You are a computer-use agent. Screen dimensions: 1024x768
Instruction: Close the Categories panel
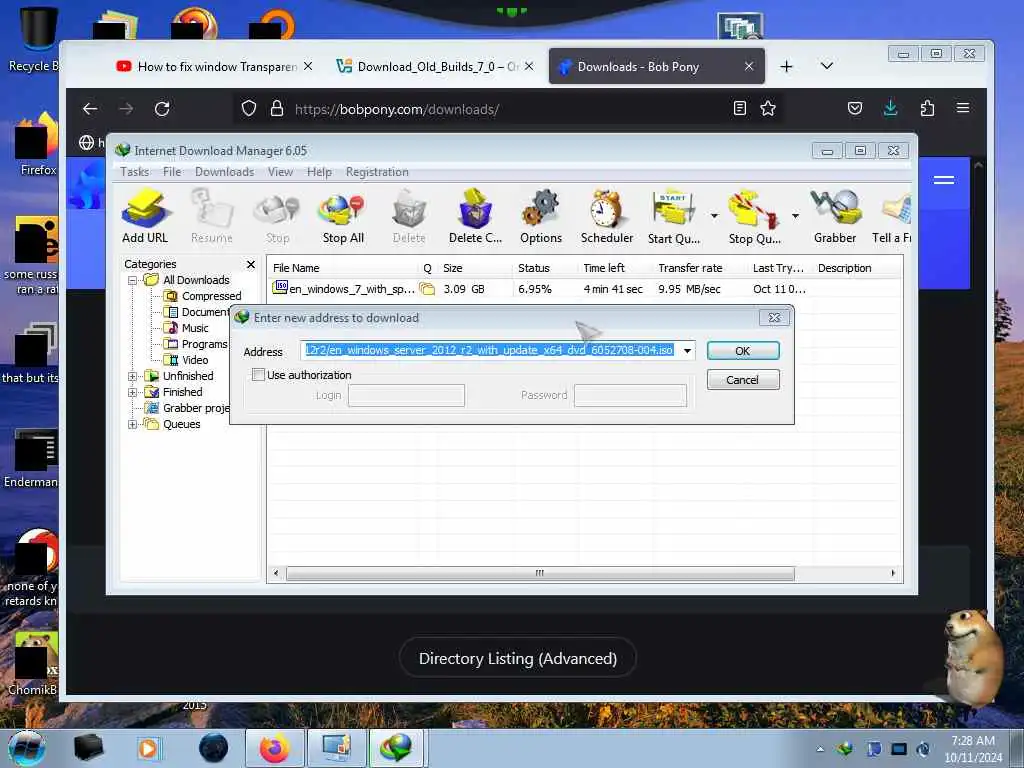coord(250,264)
